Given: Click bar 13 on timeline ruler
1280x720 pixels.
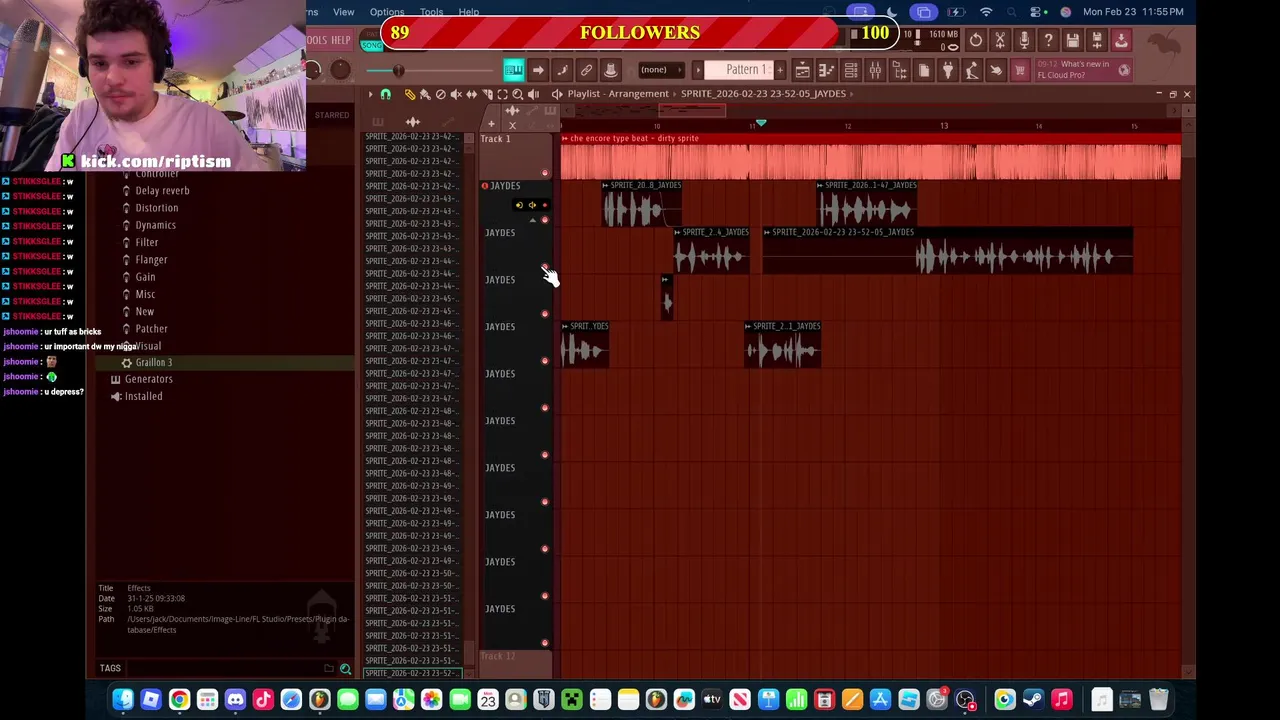Looking at the screenshot, I should [x=943, y=125].
